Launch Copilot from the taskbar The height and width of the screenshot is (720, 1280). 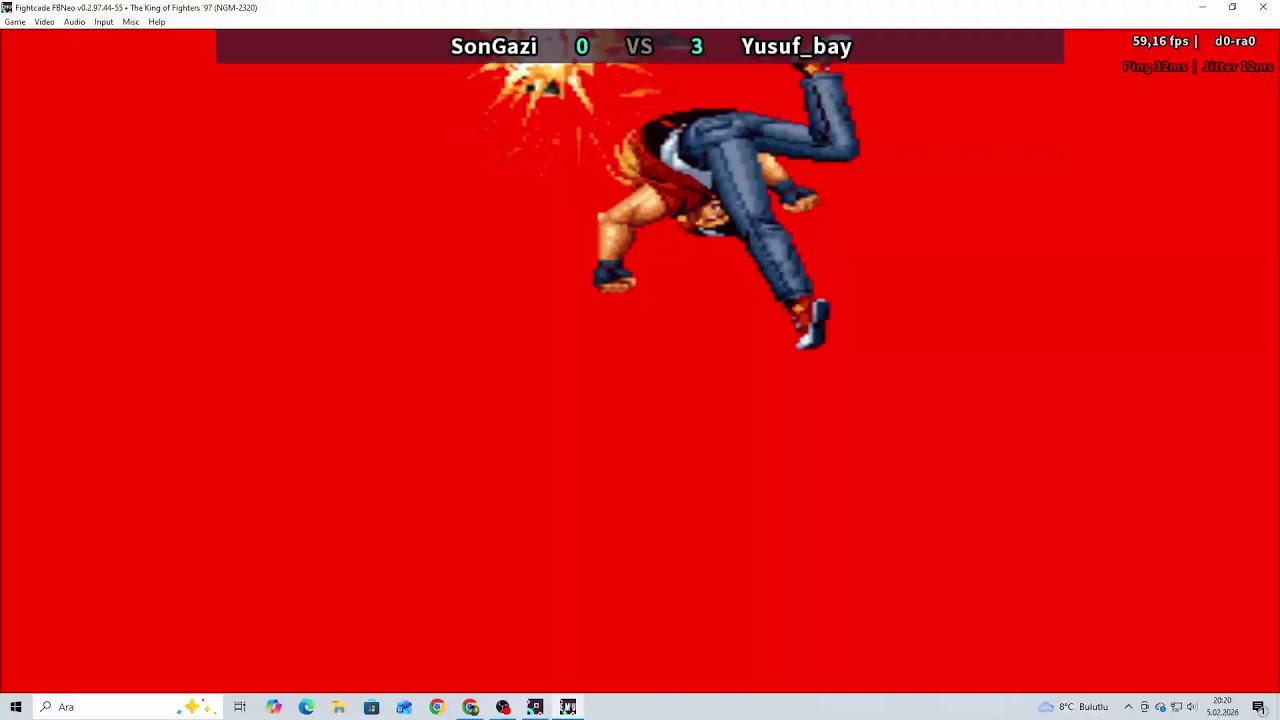click(x=273, y=707)
